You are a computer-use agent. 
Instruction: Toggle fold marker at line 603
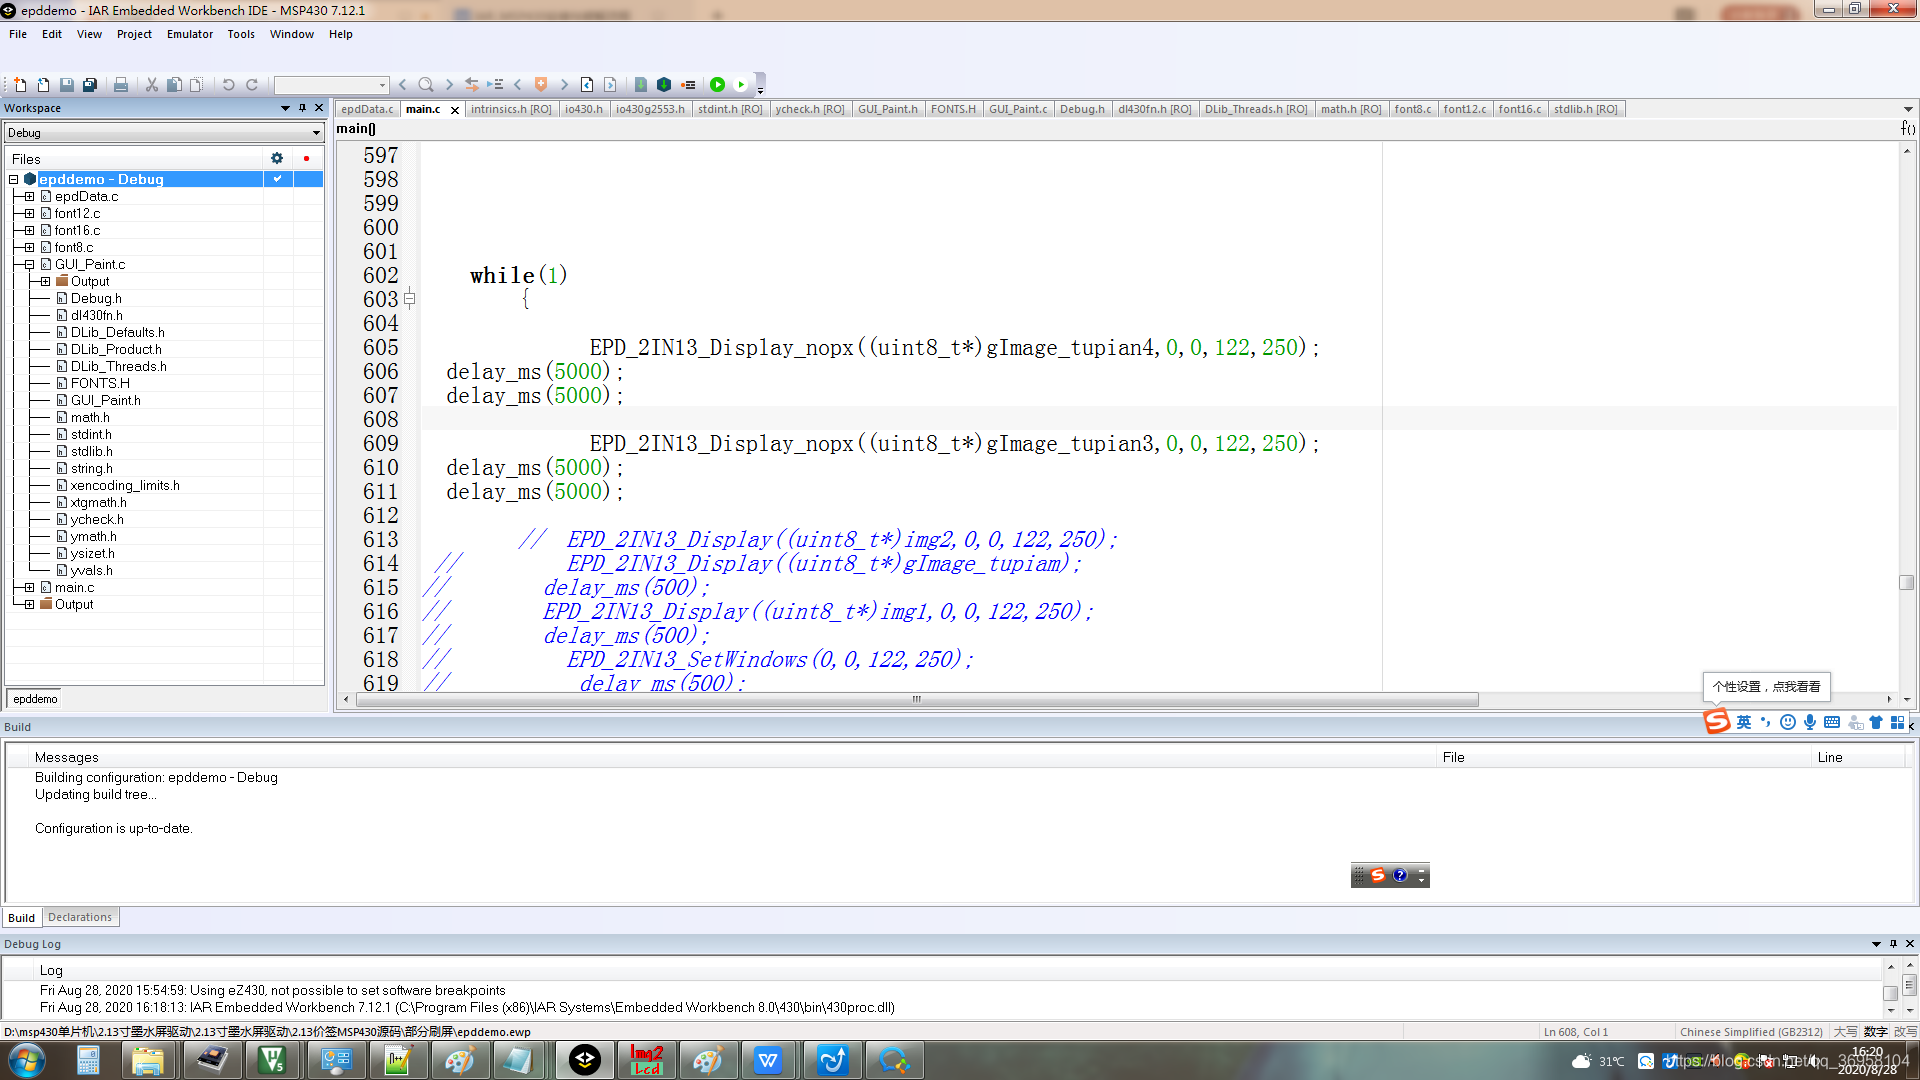[410, 299]
